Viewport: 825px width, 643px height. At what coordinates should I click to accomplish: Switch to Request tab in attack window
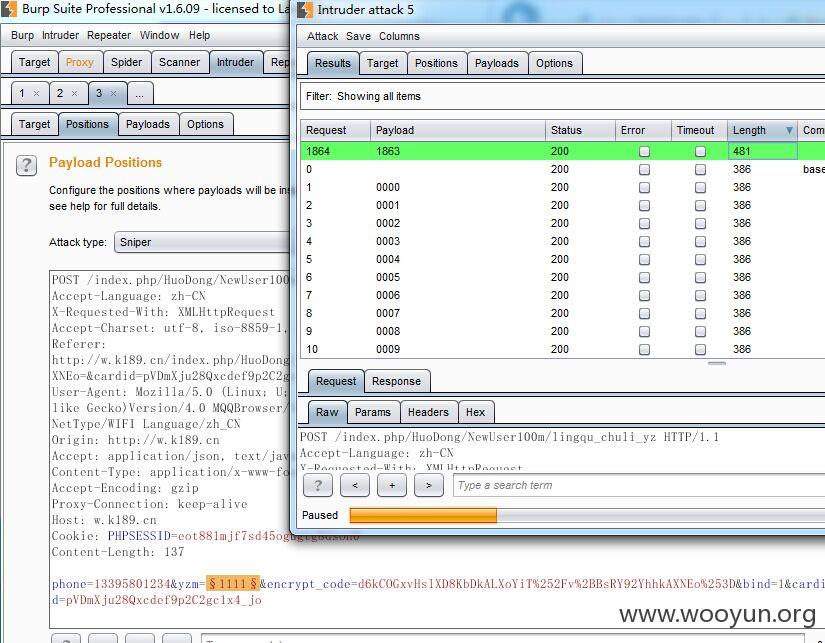[x=336, y=381]
